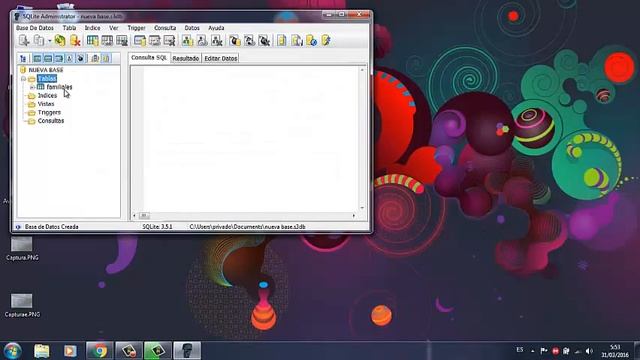Click the New Database toolbar icon
Viewport: 640px width, 360px height.
24,40
